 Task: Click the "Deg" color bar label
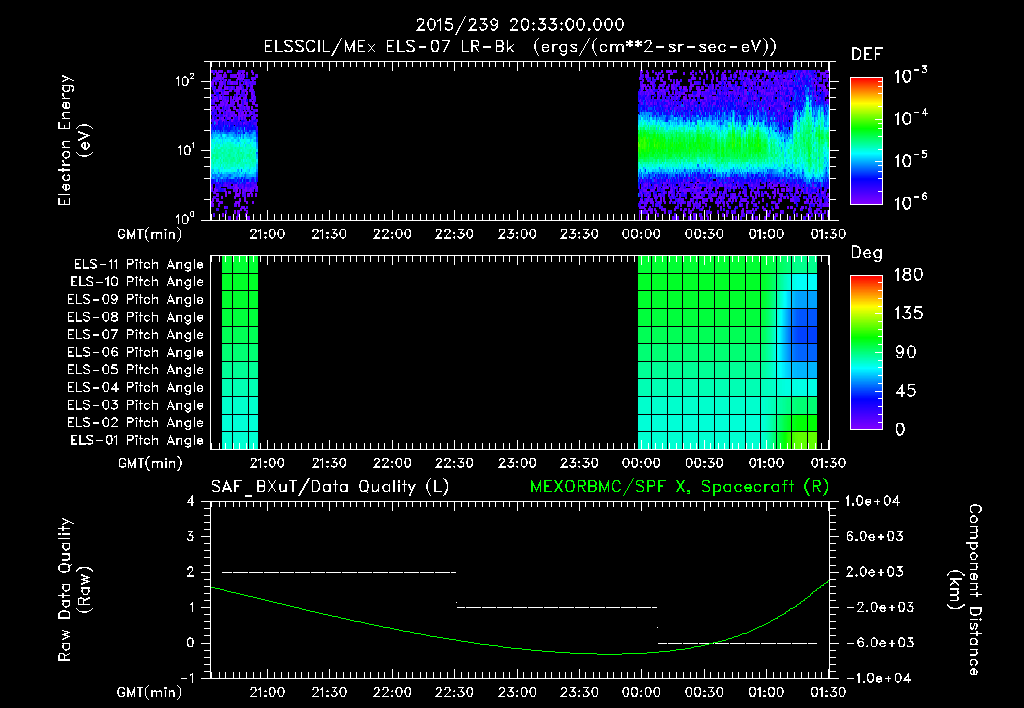[x=867, y=253]
